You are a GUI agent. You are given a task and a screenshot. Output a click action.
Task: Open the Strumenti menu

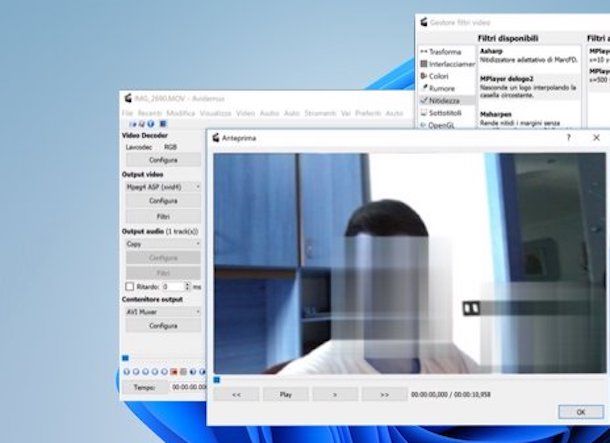tap(320, 113)
